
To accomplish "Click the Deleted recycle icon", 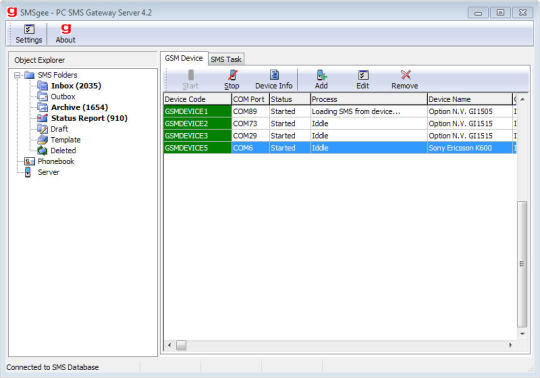I will click(42, 150).
